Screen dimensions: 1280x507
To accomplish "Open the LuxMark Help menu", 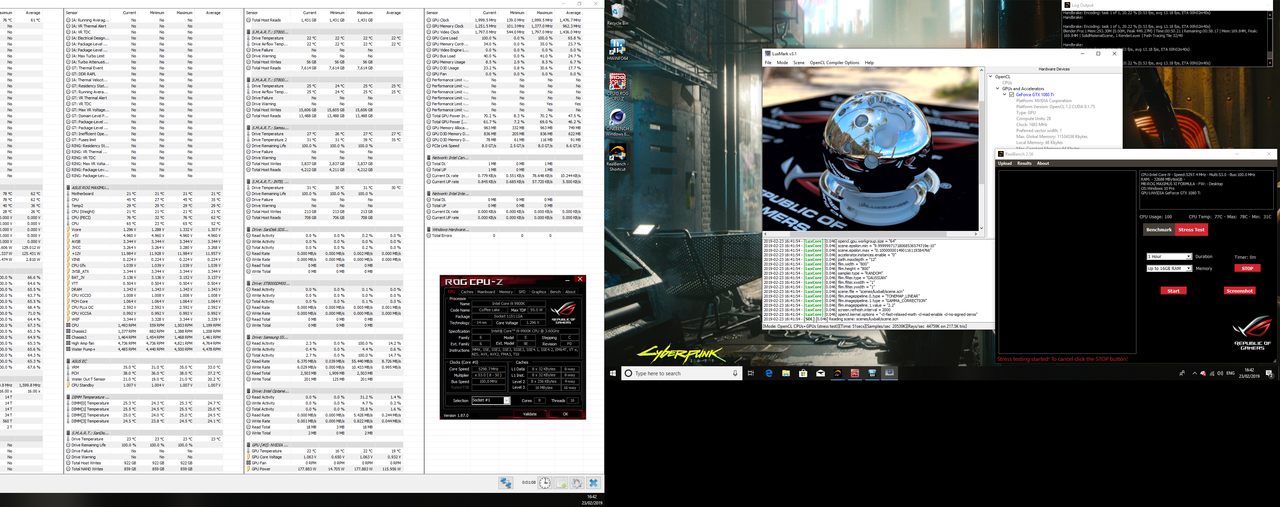I will click(869, 62).
